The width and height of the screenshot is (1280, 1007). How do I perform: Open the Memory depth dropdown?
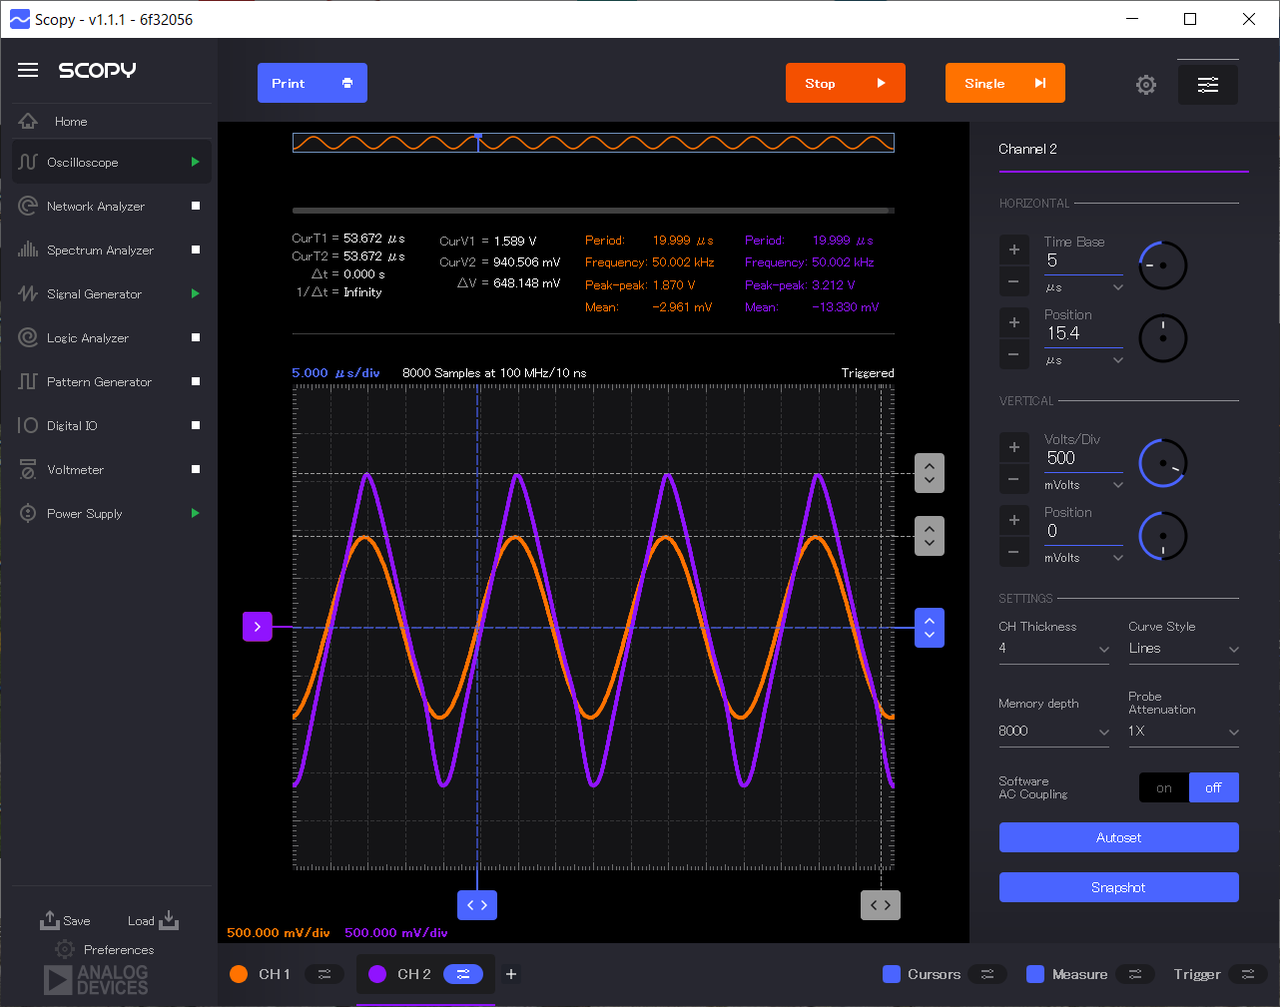click(1053, 731)
